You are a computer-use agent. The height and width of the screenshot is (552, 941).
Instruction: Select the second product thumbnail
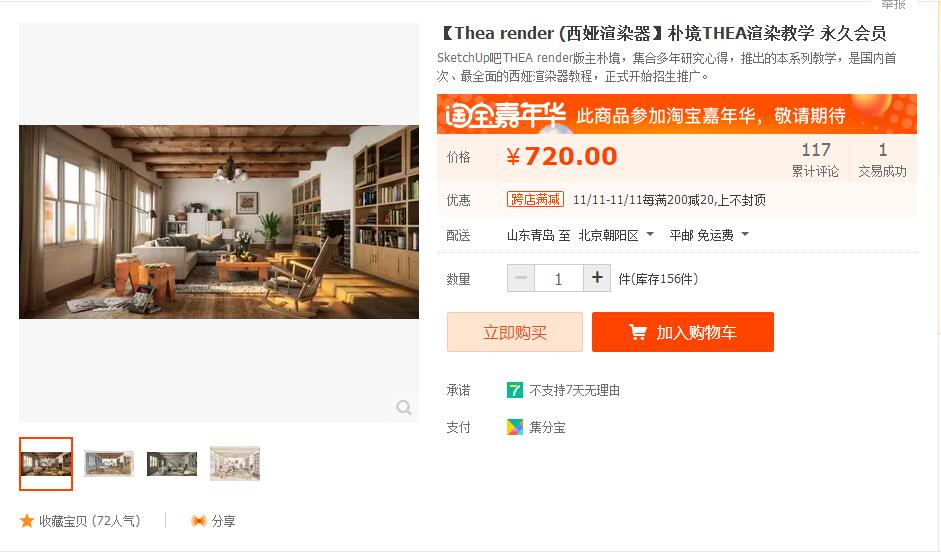(109, 463)
